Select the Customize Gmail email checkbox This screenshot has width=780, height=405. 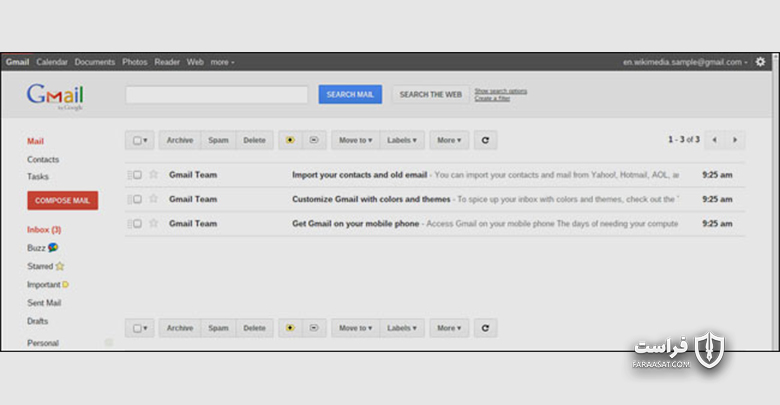click(137, 199)
